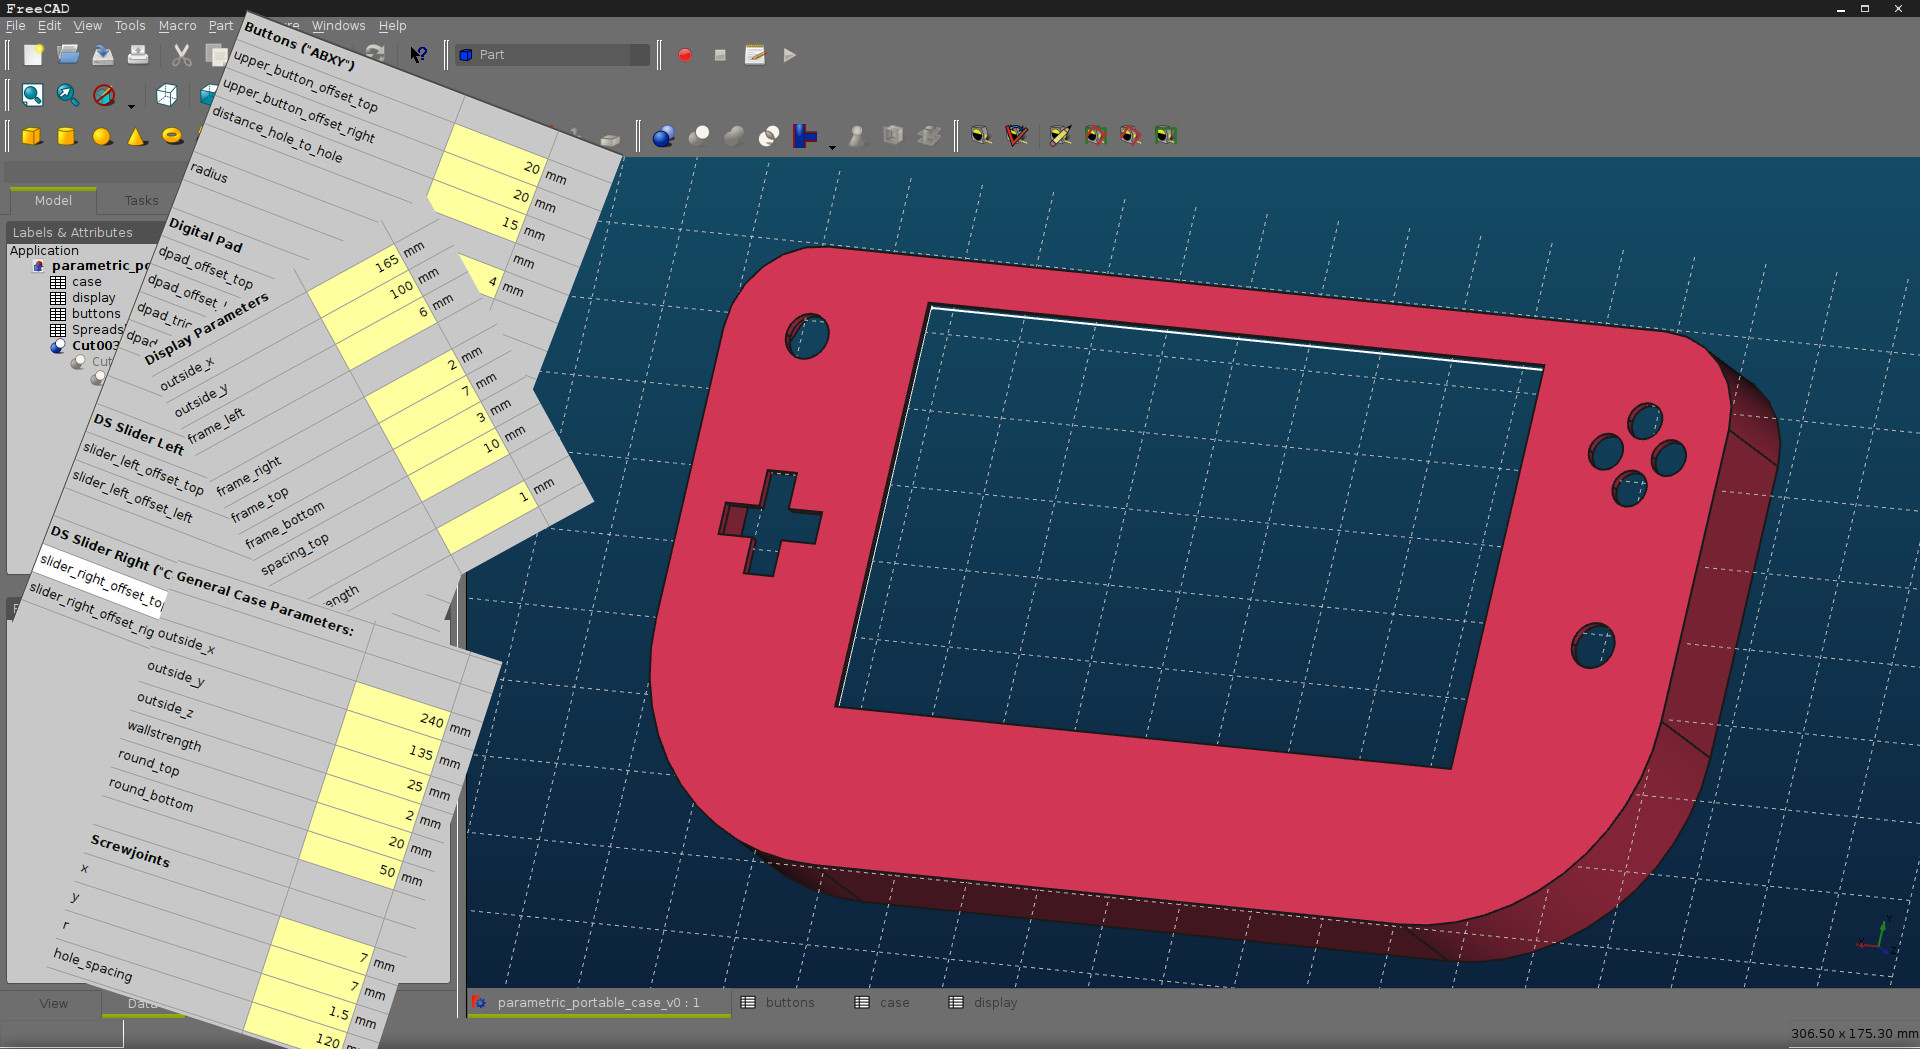Create a cone primitive
Screen dimensions: 1920x1049
(137, 136)
